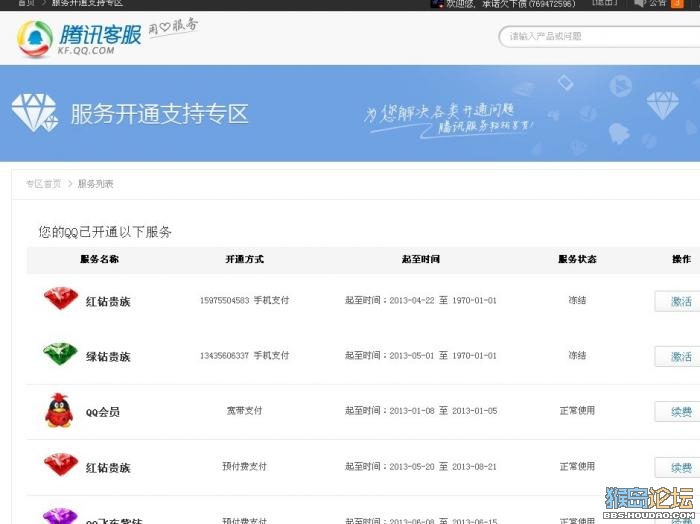Click the 正常使用 status for QQ会员
The image size is (700, 524).
coord(577,411)
